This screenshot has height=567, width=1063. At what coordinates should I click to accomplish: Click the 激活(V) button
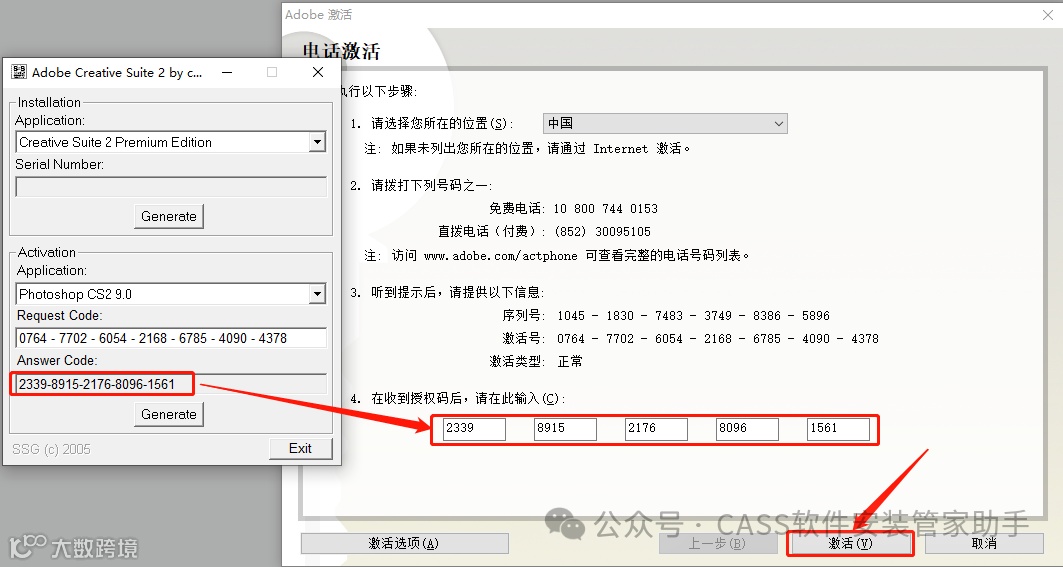click(850, 543)
